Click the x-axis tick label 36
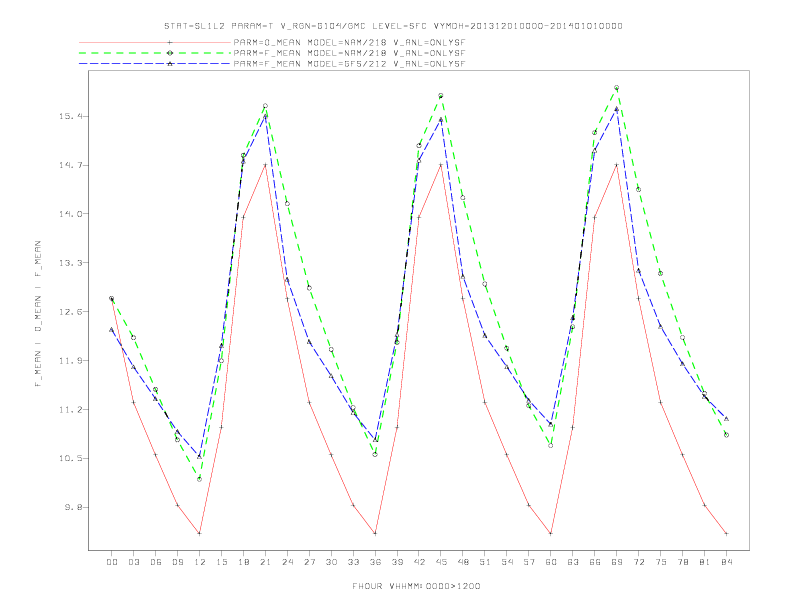 (375, 562)
